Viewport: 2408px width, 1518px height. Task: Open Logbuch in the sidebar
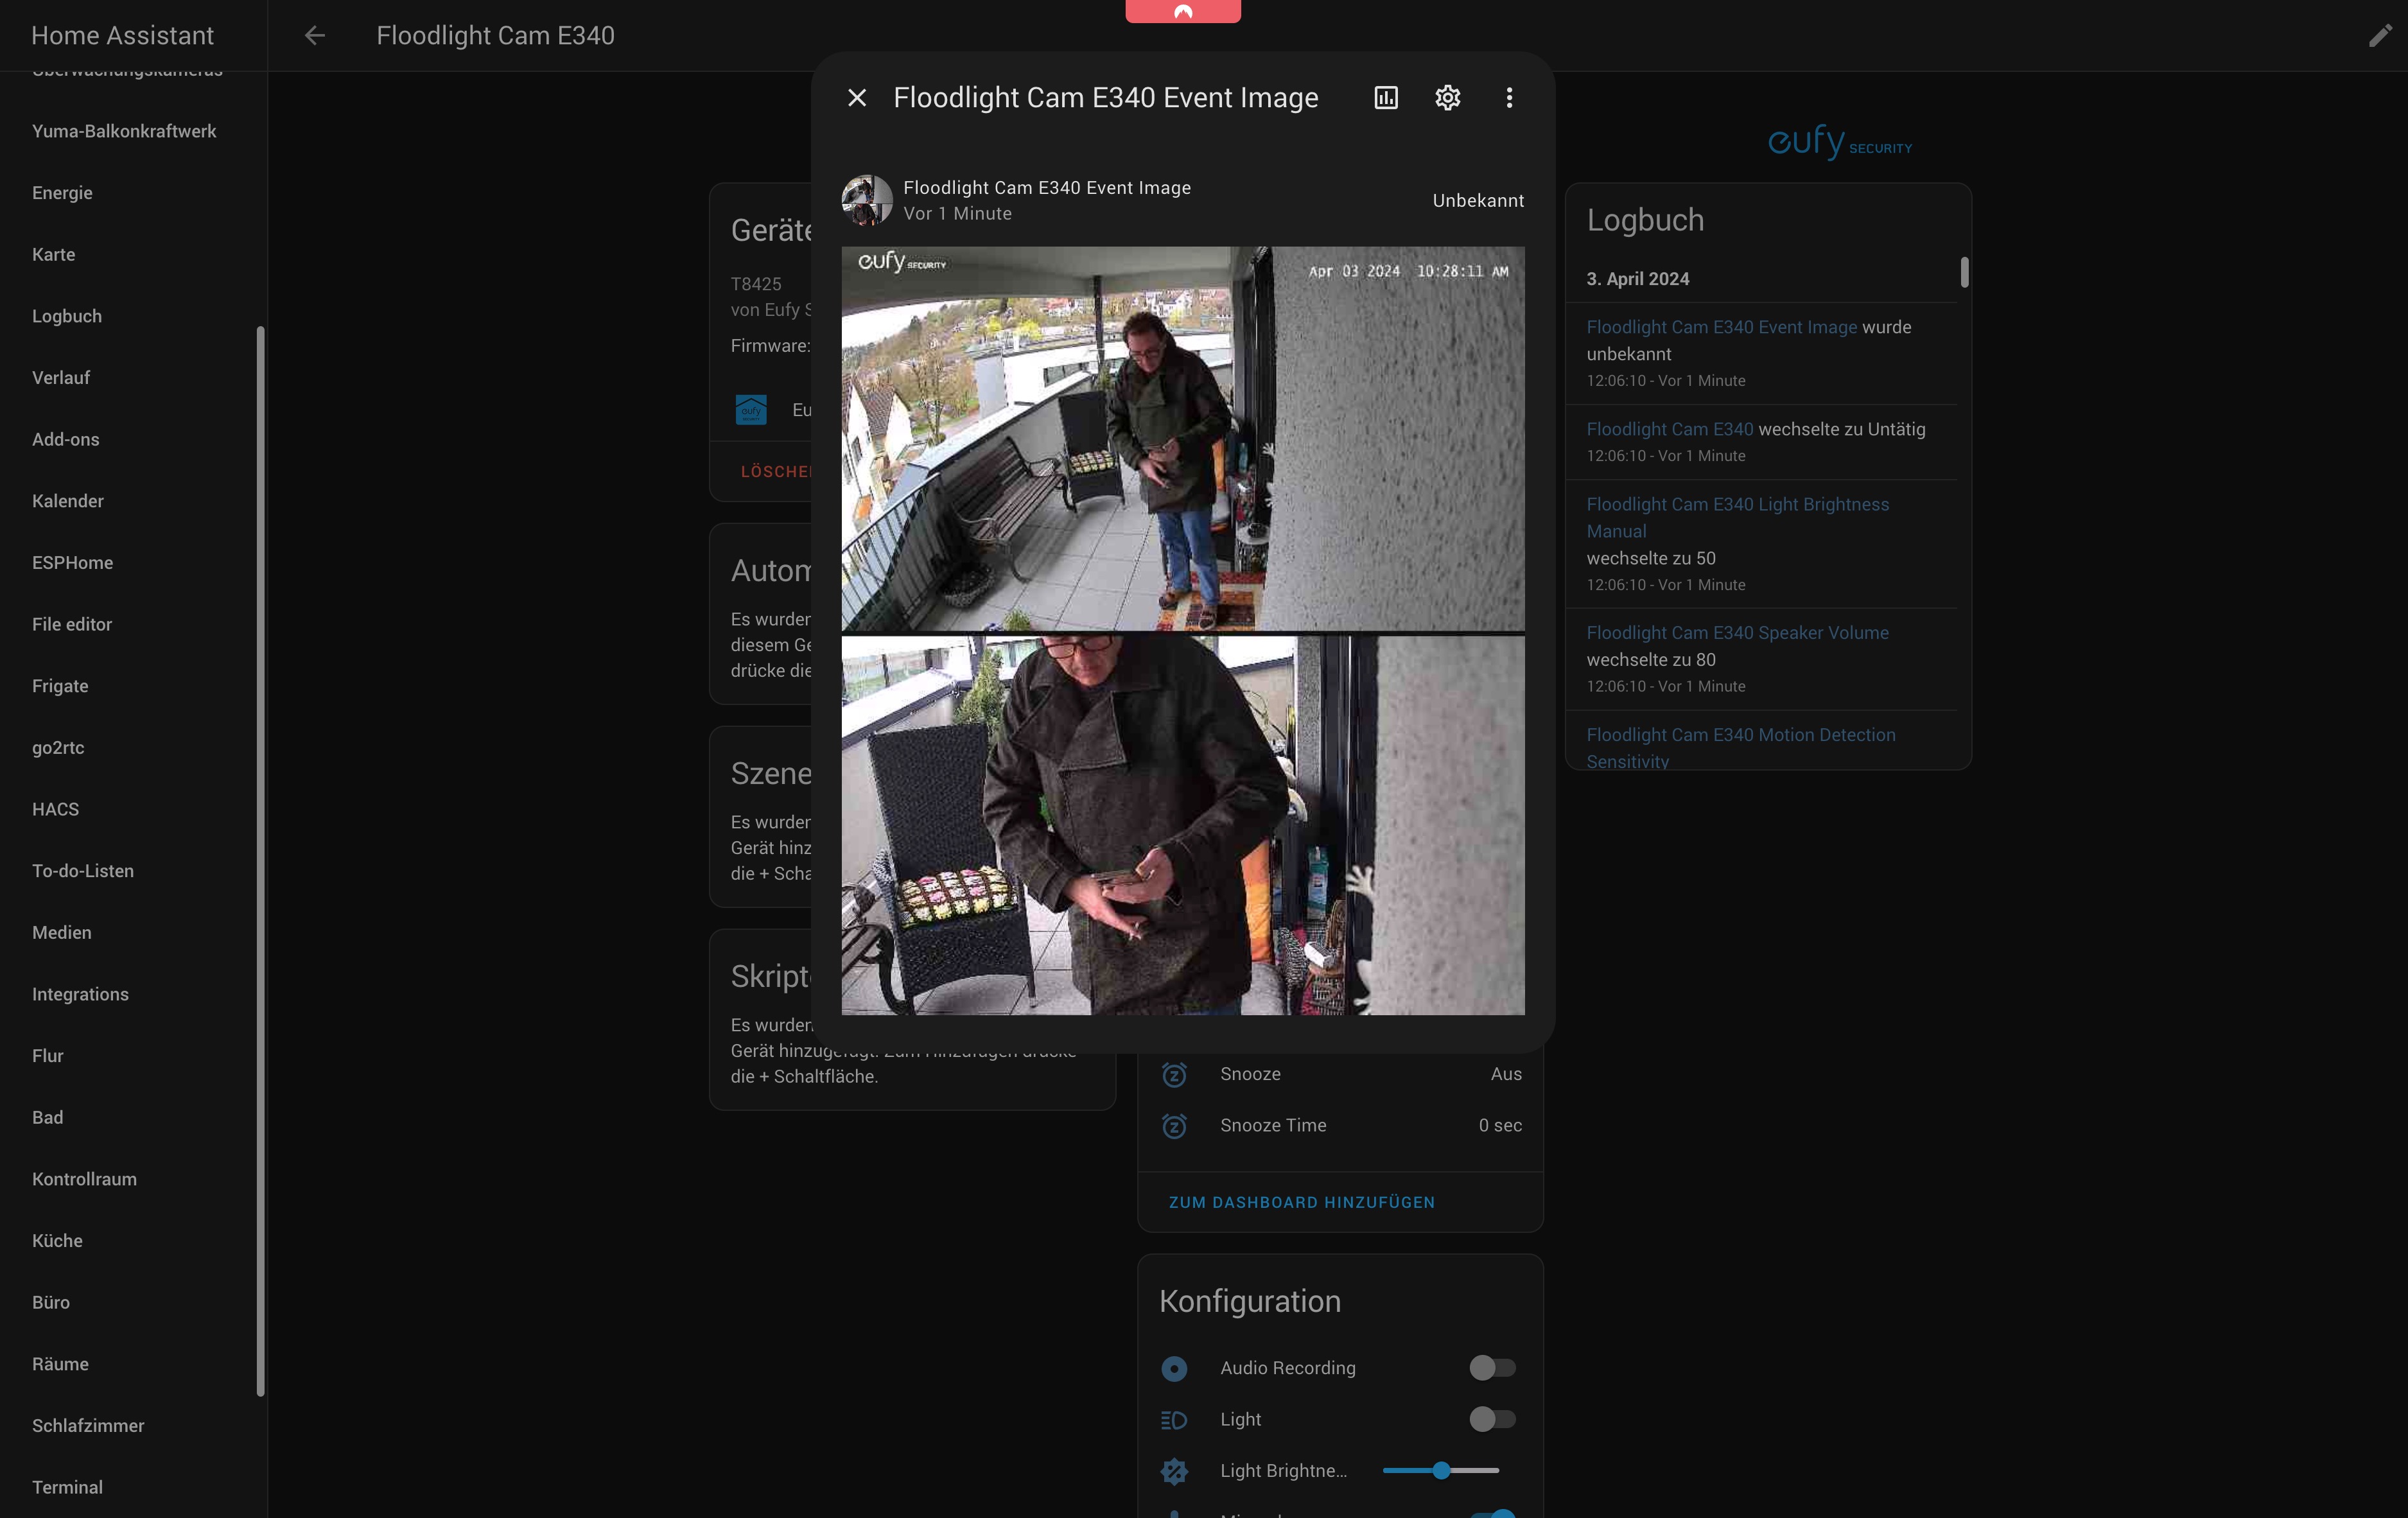(67, 316)
